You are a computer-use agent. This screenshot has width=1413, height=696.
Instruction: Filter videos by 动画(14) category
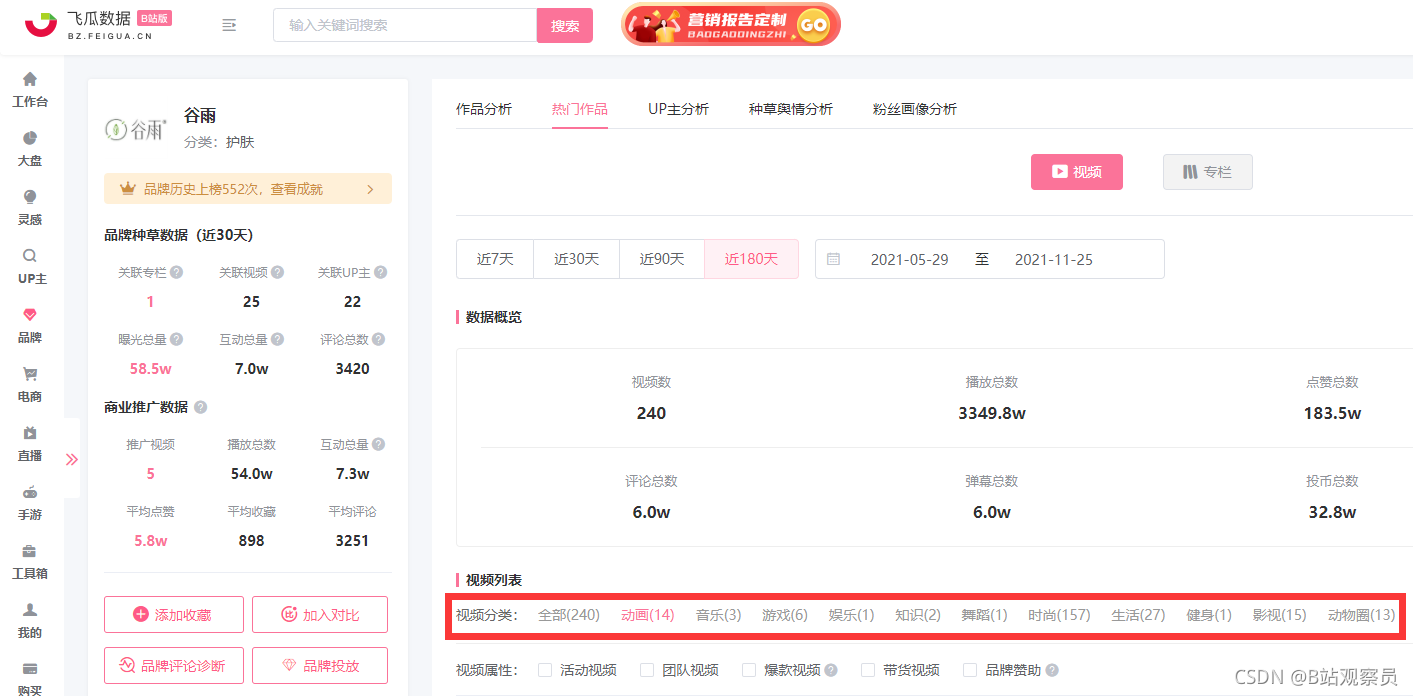[648, 615]
